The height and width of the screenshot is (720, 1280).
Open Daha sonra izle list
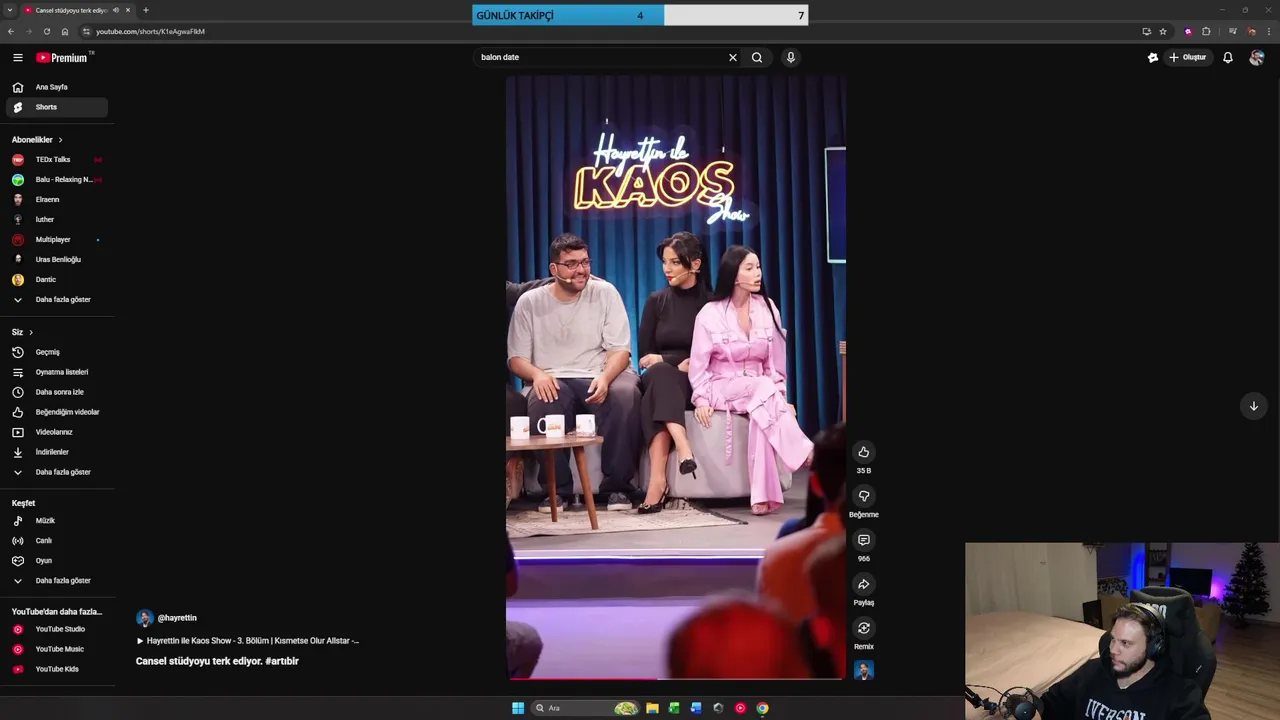pos(57,392)
